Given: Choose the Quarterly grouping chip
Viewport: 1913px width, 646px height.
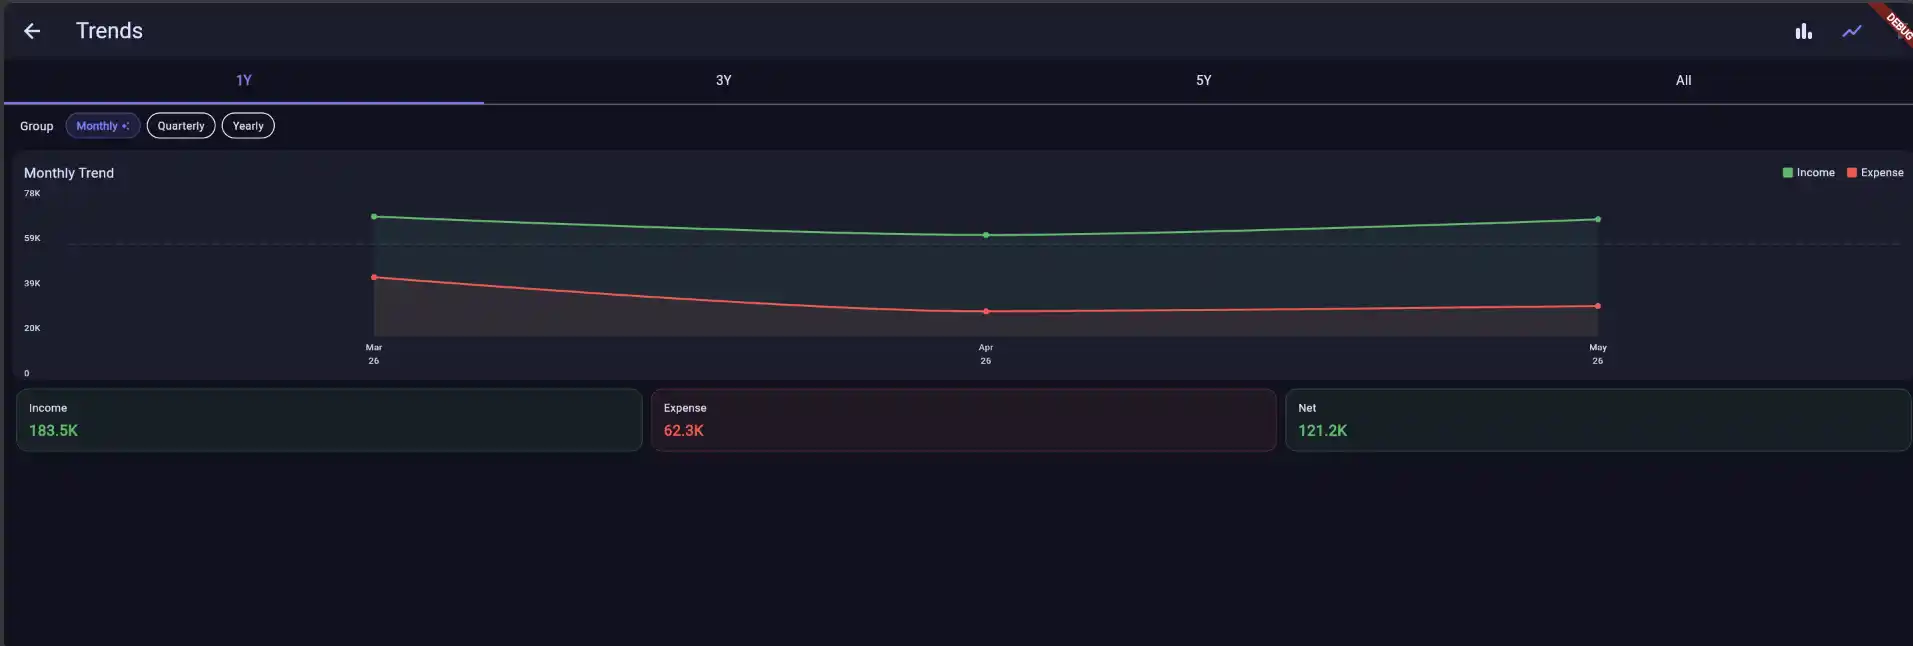Looking at the screenshot, I should 181,126.
